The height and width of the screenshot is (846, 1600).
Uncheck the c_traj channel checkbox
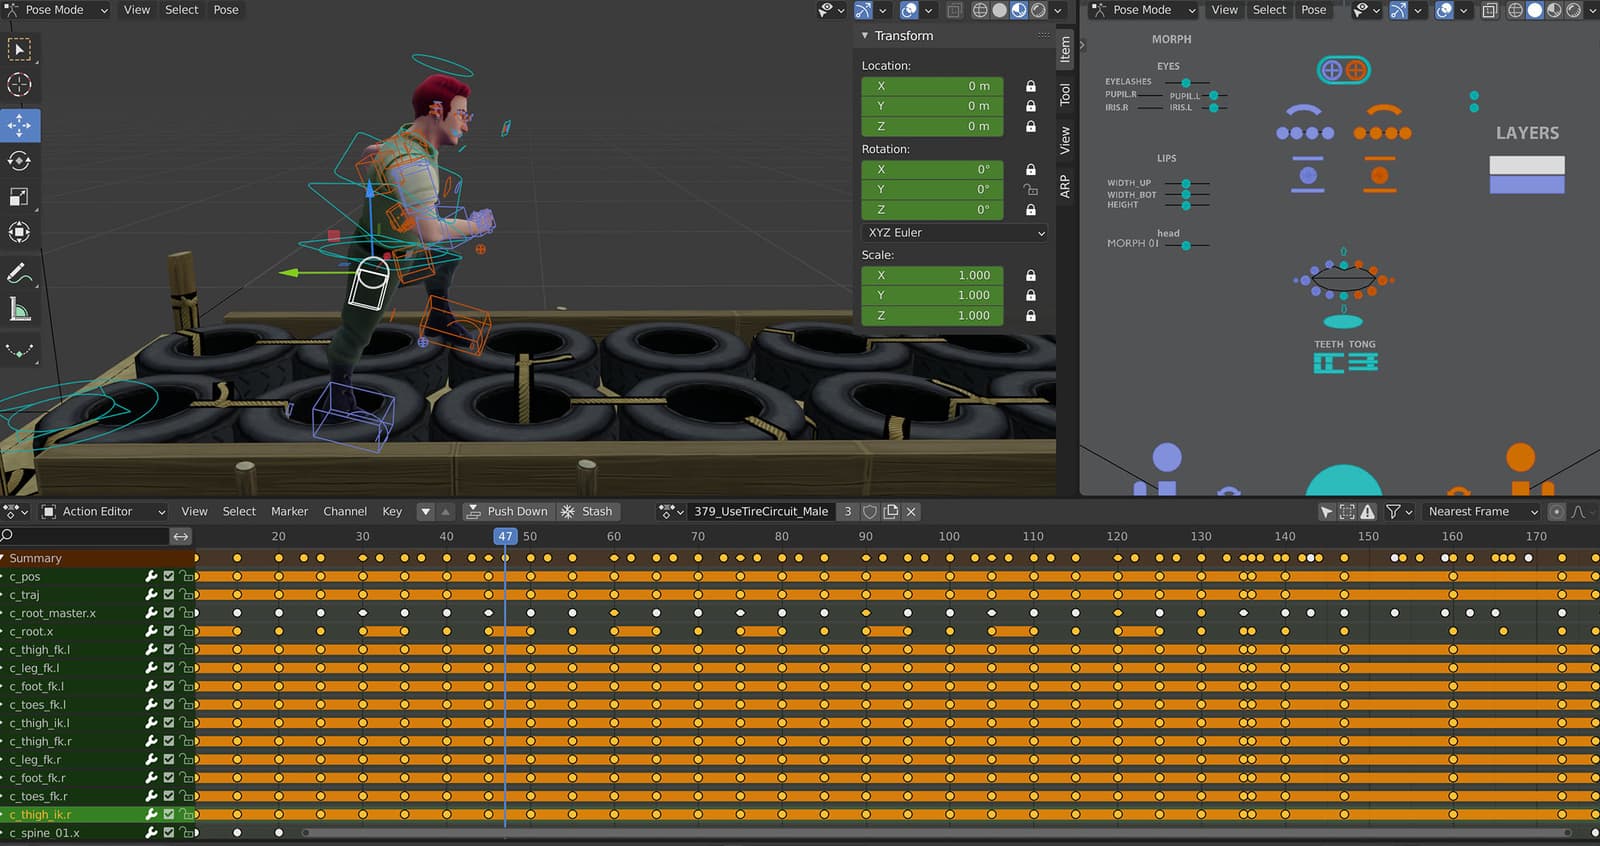(x=169, y=595)
